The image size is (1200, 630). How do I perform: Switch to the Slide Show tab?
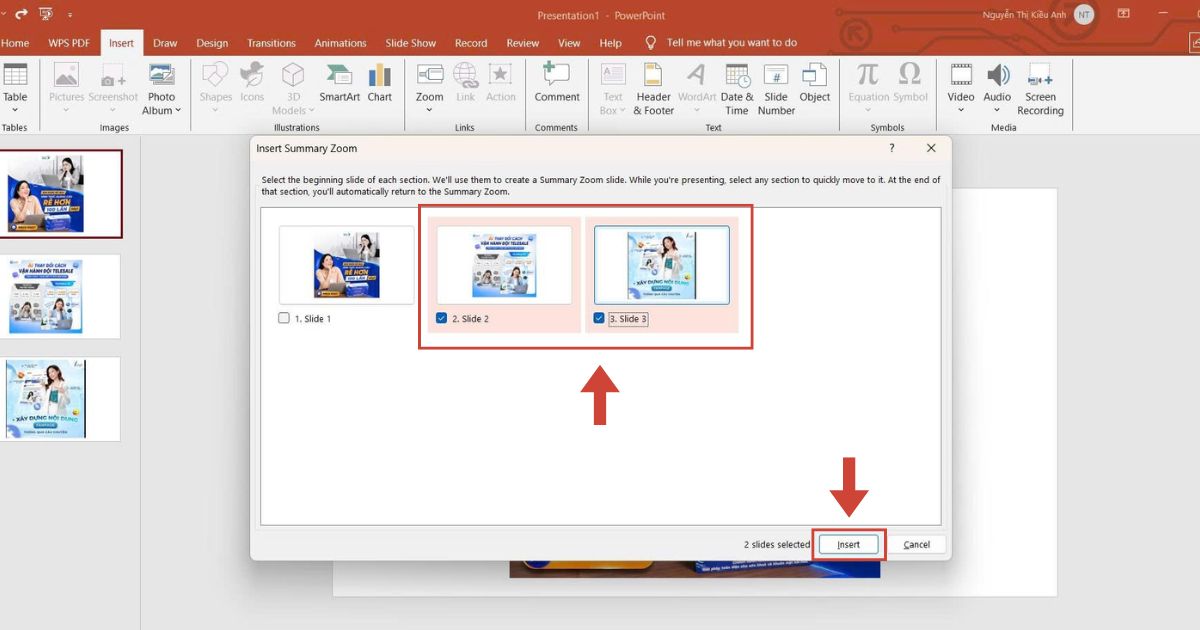point(411,43)
